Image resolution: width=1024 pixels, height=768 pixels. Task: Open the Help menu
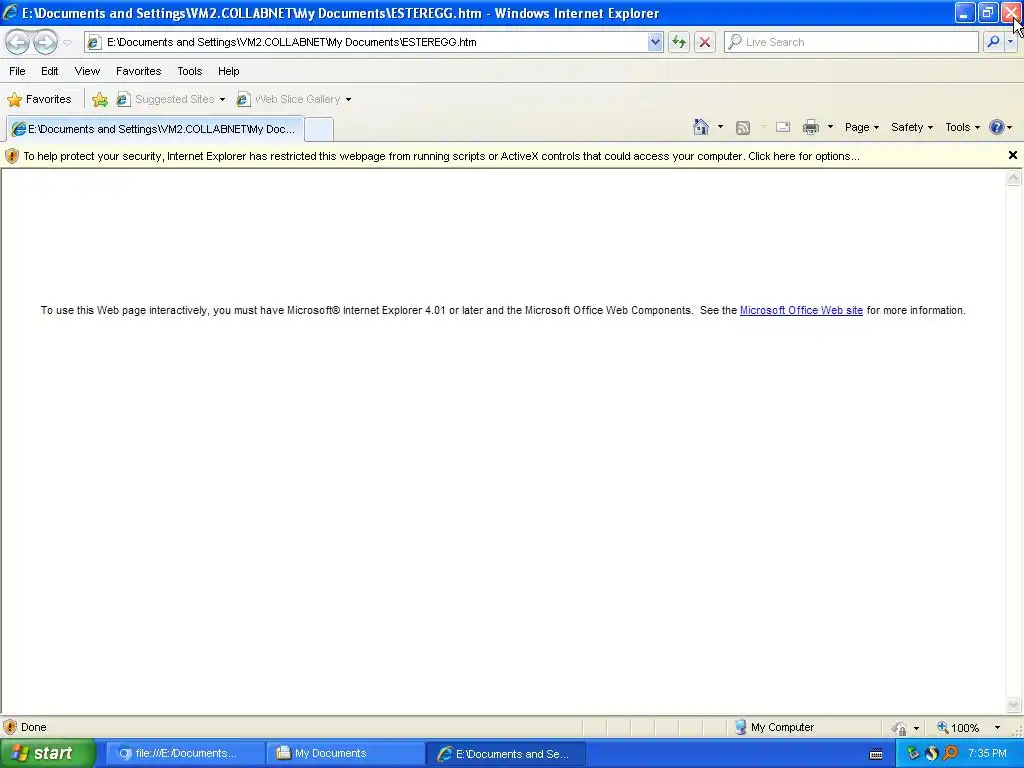(229, 71)
